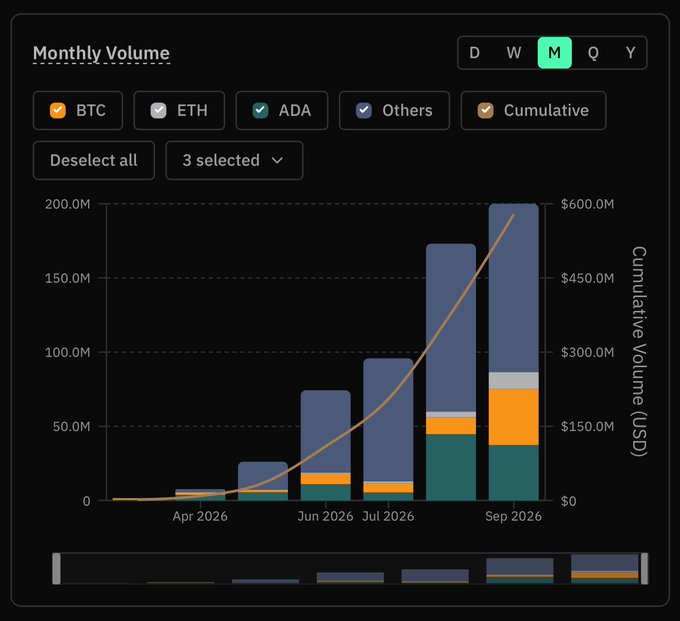Switch to the Q quarterly interval
The image size is (680, 621).
point(593,53)
